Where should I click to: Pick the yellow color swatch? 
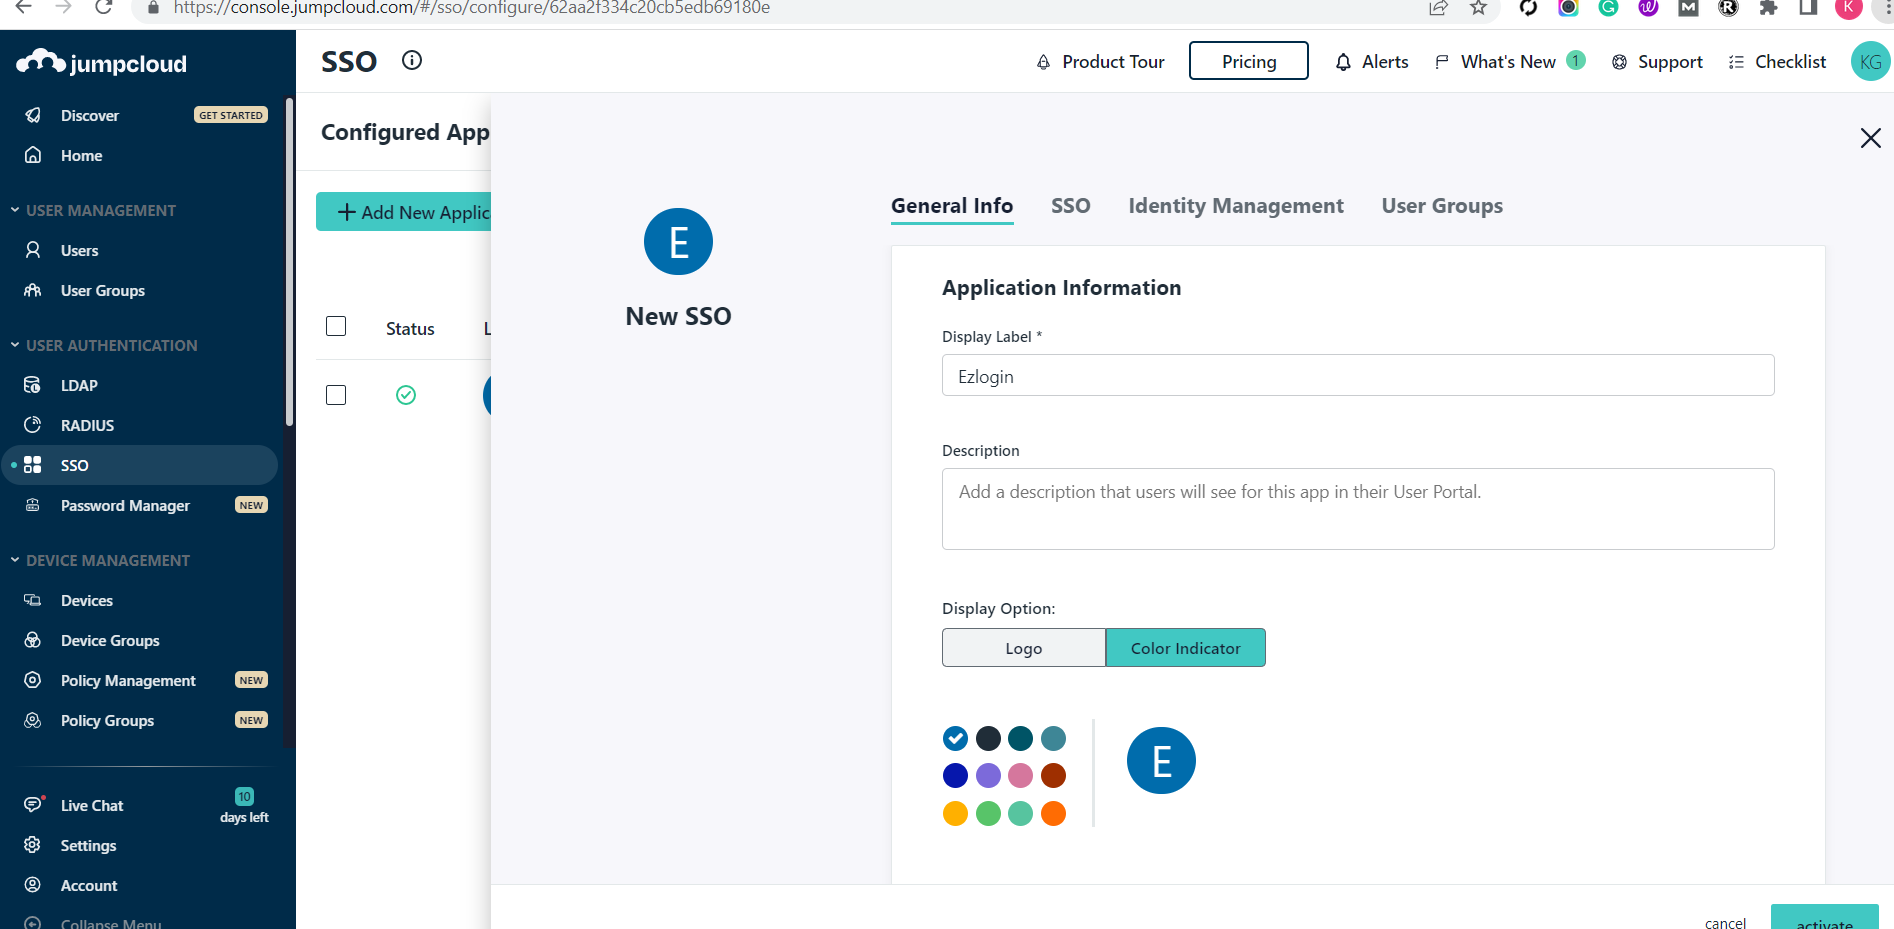pos(955,813)
